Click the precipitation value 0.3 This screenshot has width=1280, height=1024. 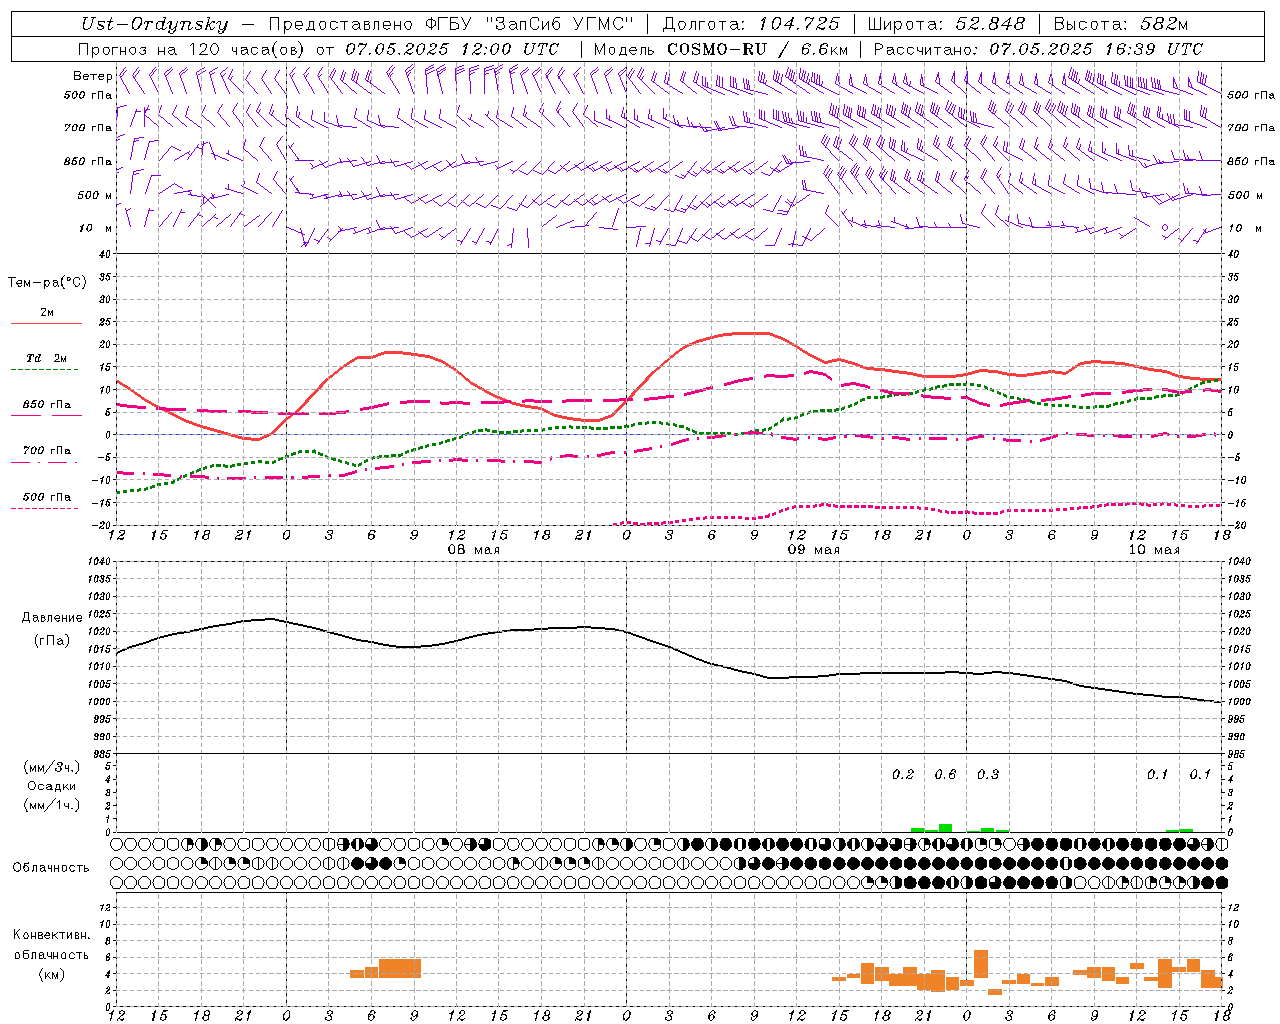point(988,774)
